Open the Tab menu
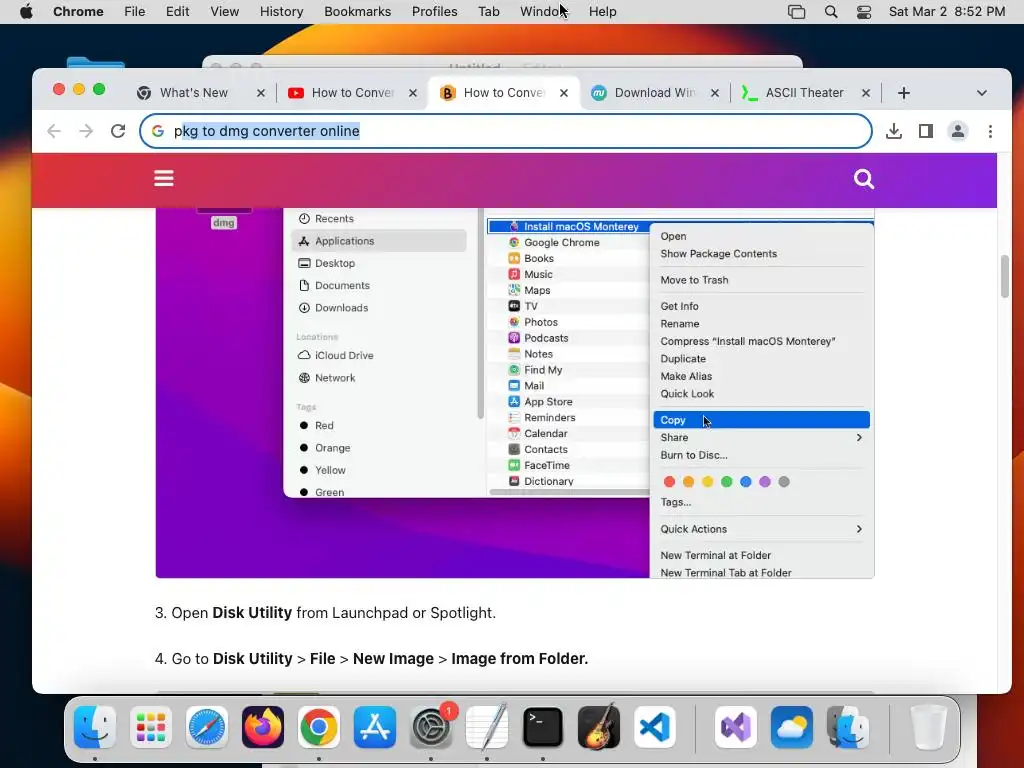Image resolution: width=1024 pixels, height=768 pixels. [488, 12]
